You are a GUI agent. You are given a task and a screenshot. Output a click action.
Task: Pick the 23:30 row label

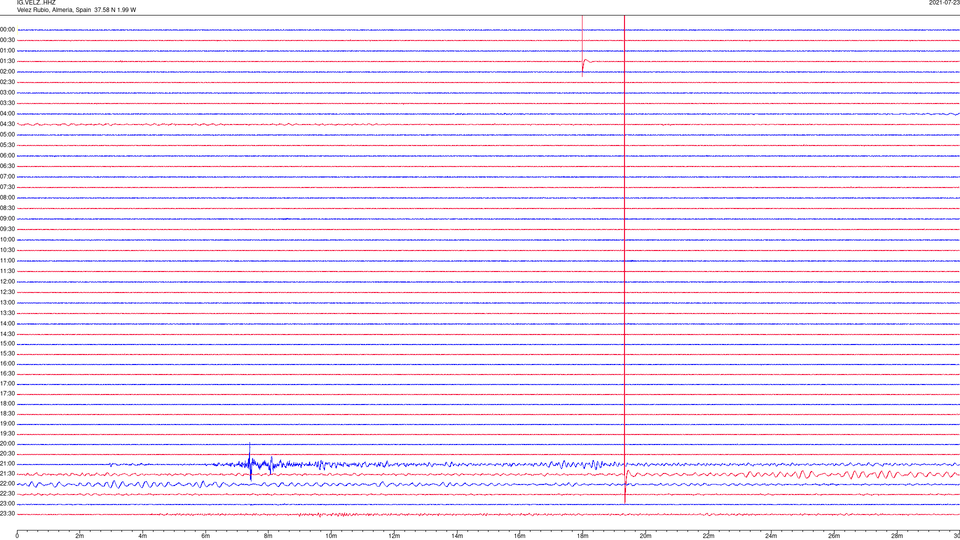pos(7,514)
